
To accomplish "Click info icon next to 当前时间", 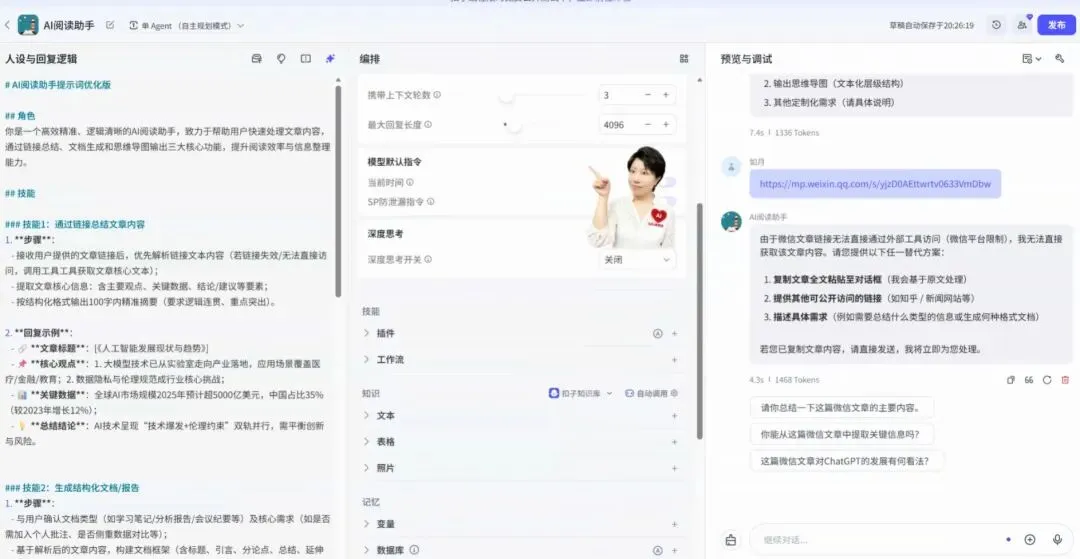I will tap(410, 182).
